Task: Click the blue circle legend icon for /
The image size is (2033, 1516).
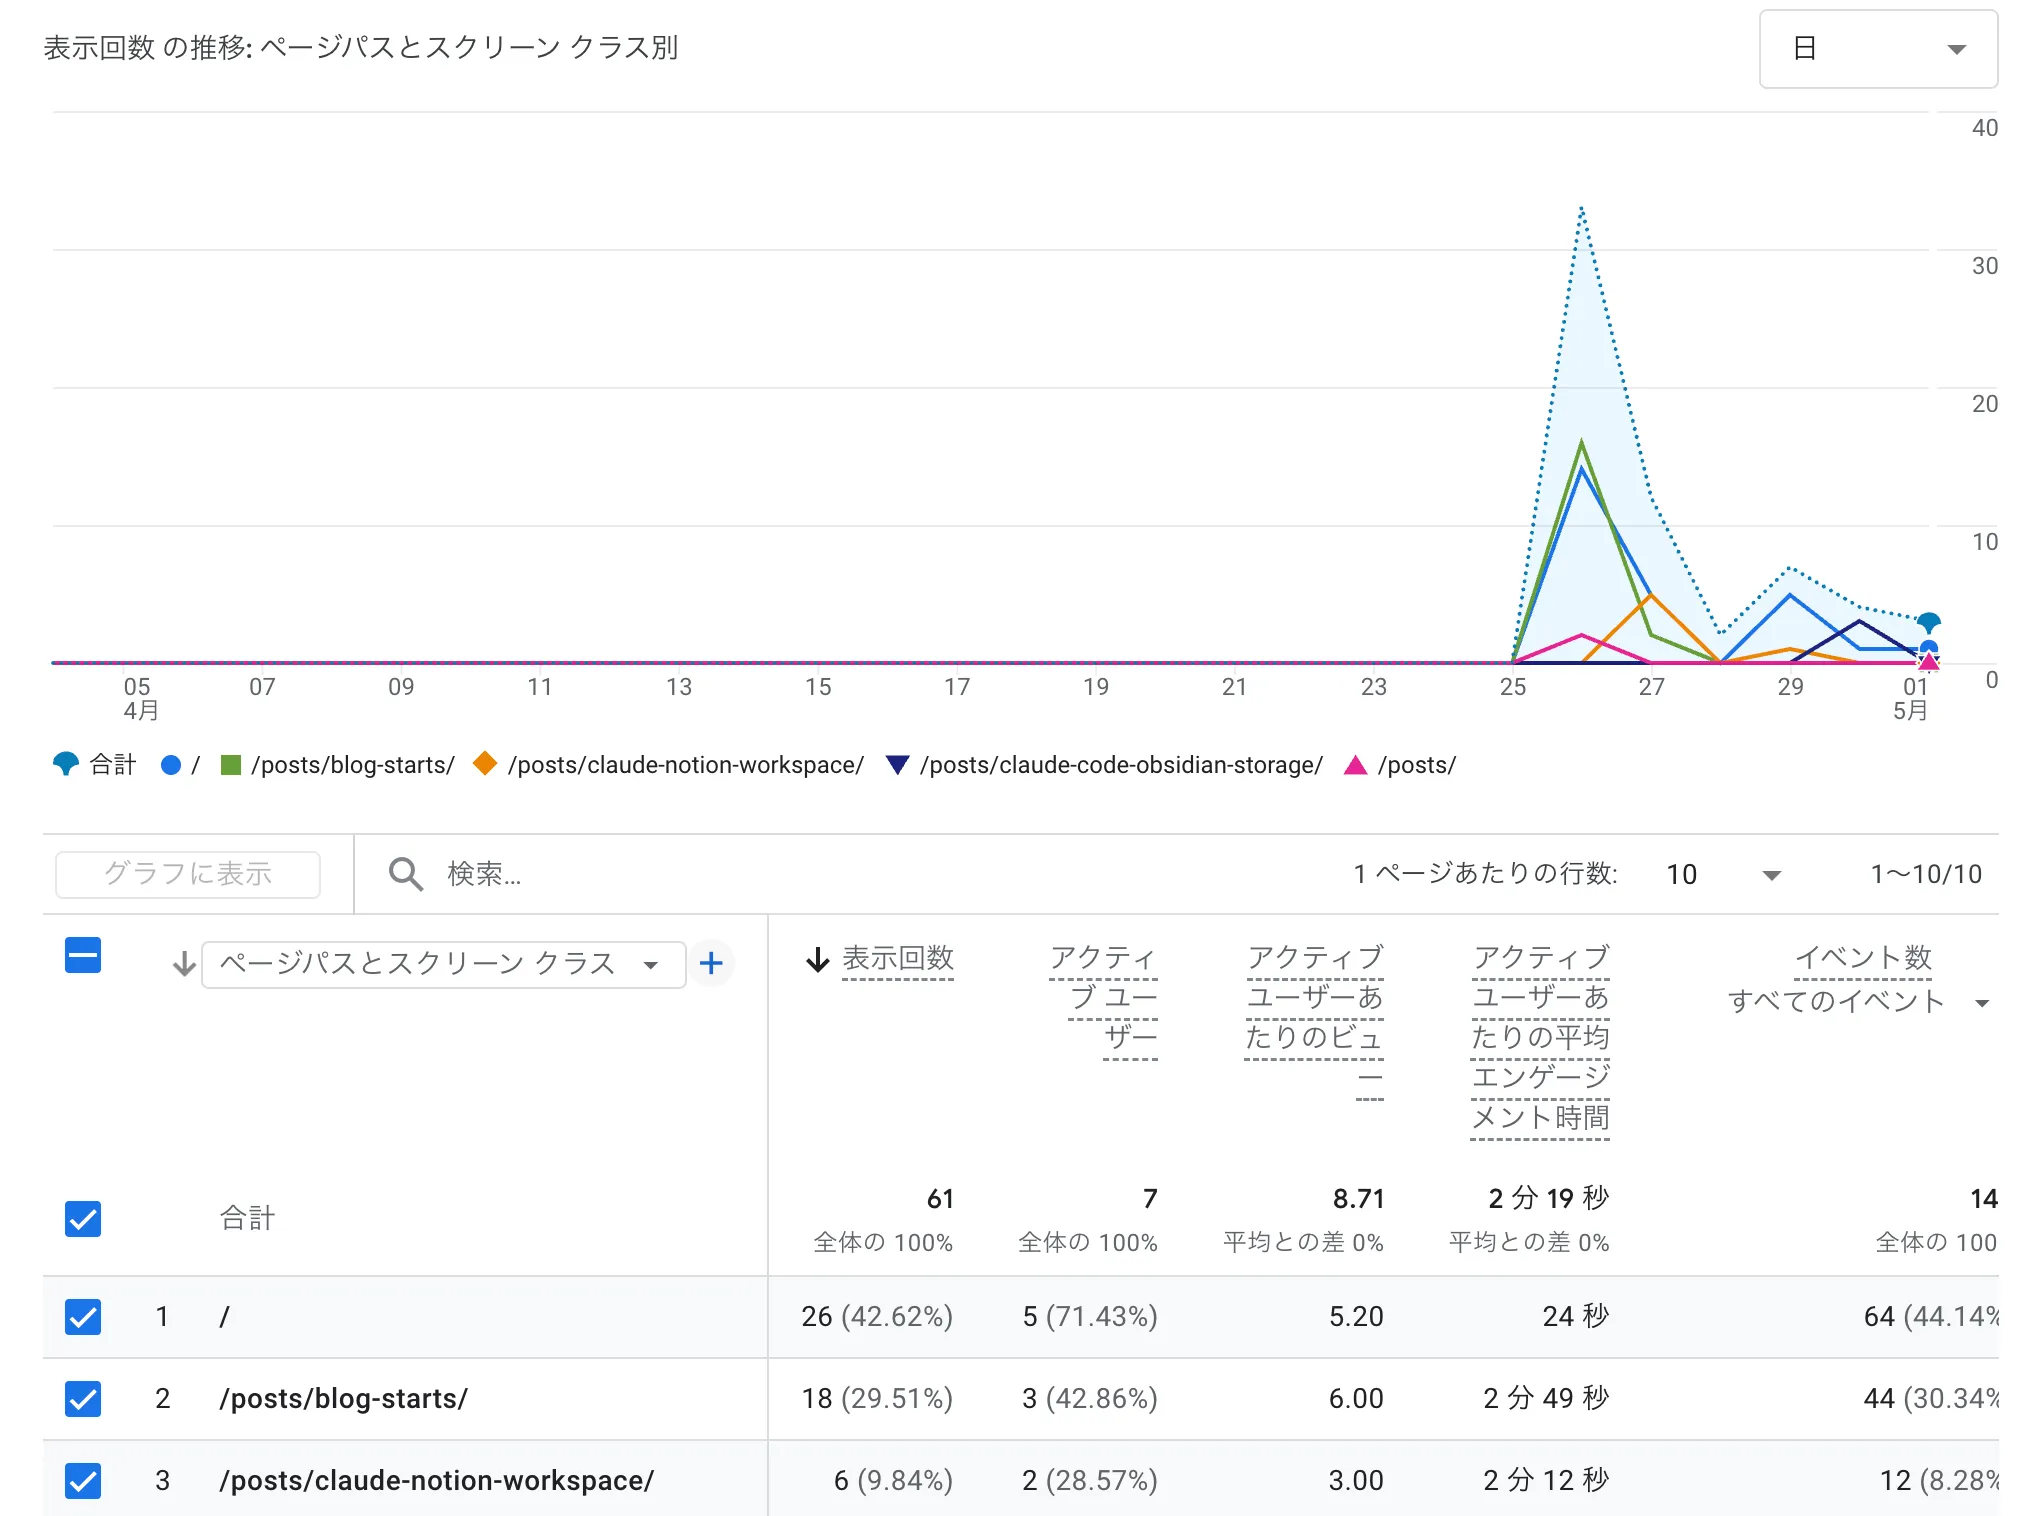Action: click(171, 765)
